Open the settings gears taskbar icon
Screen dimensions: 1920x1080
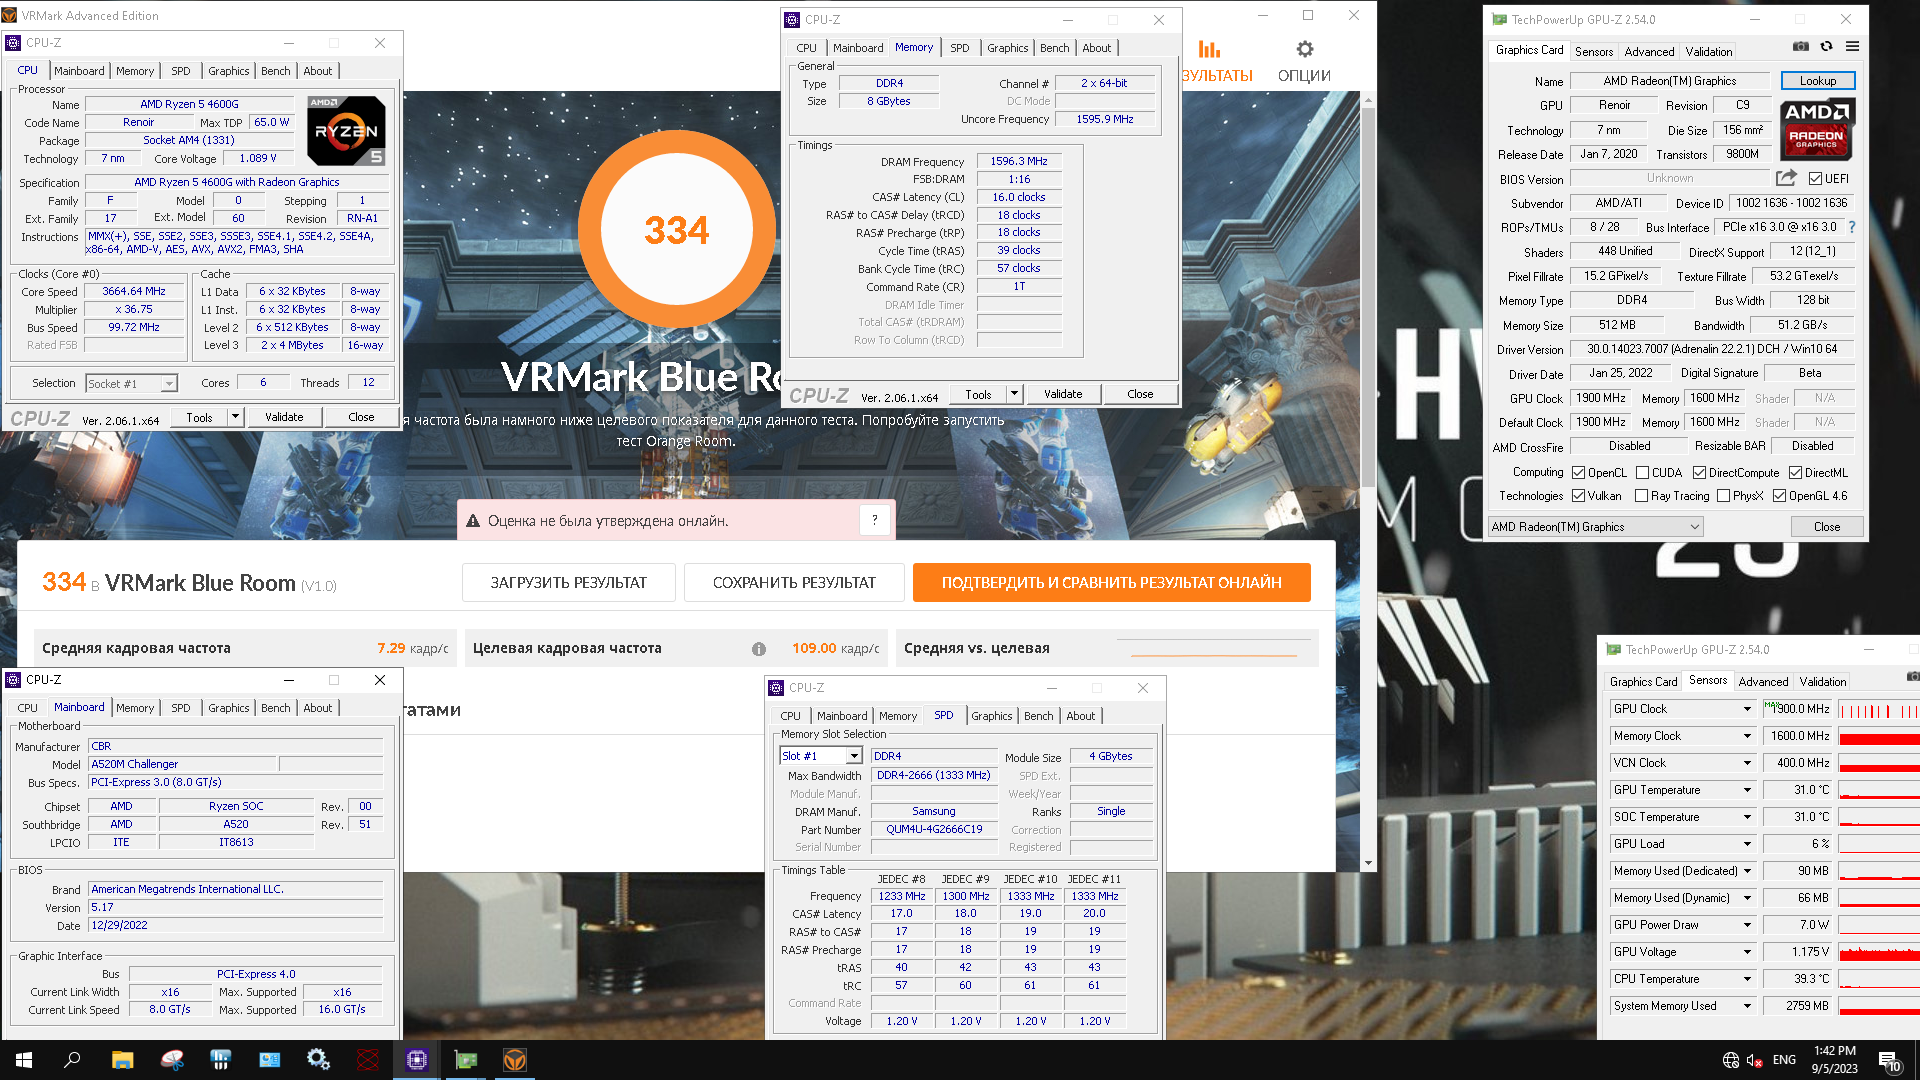[x=319, y=1060]
